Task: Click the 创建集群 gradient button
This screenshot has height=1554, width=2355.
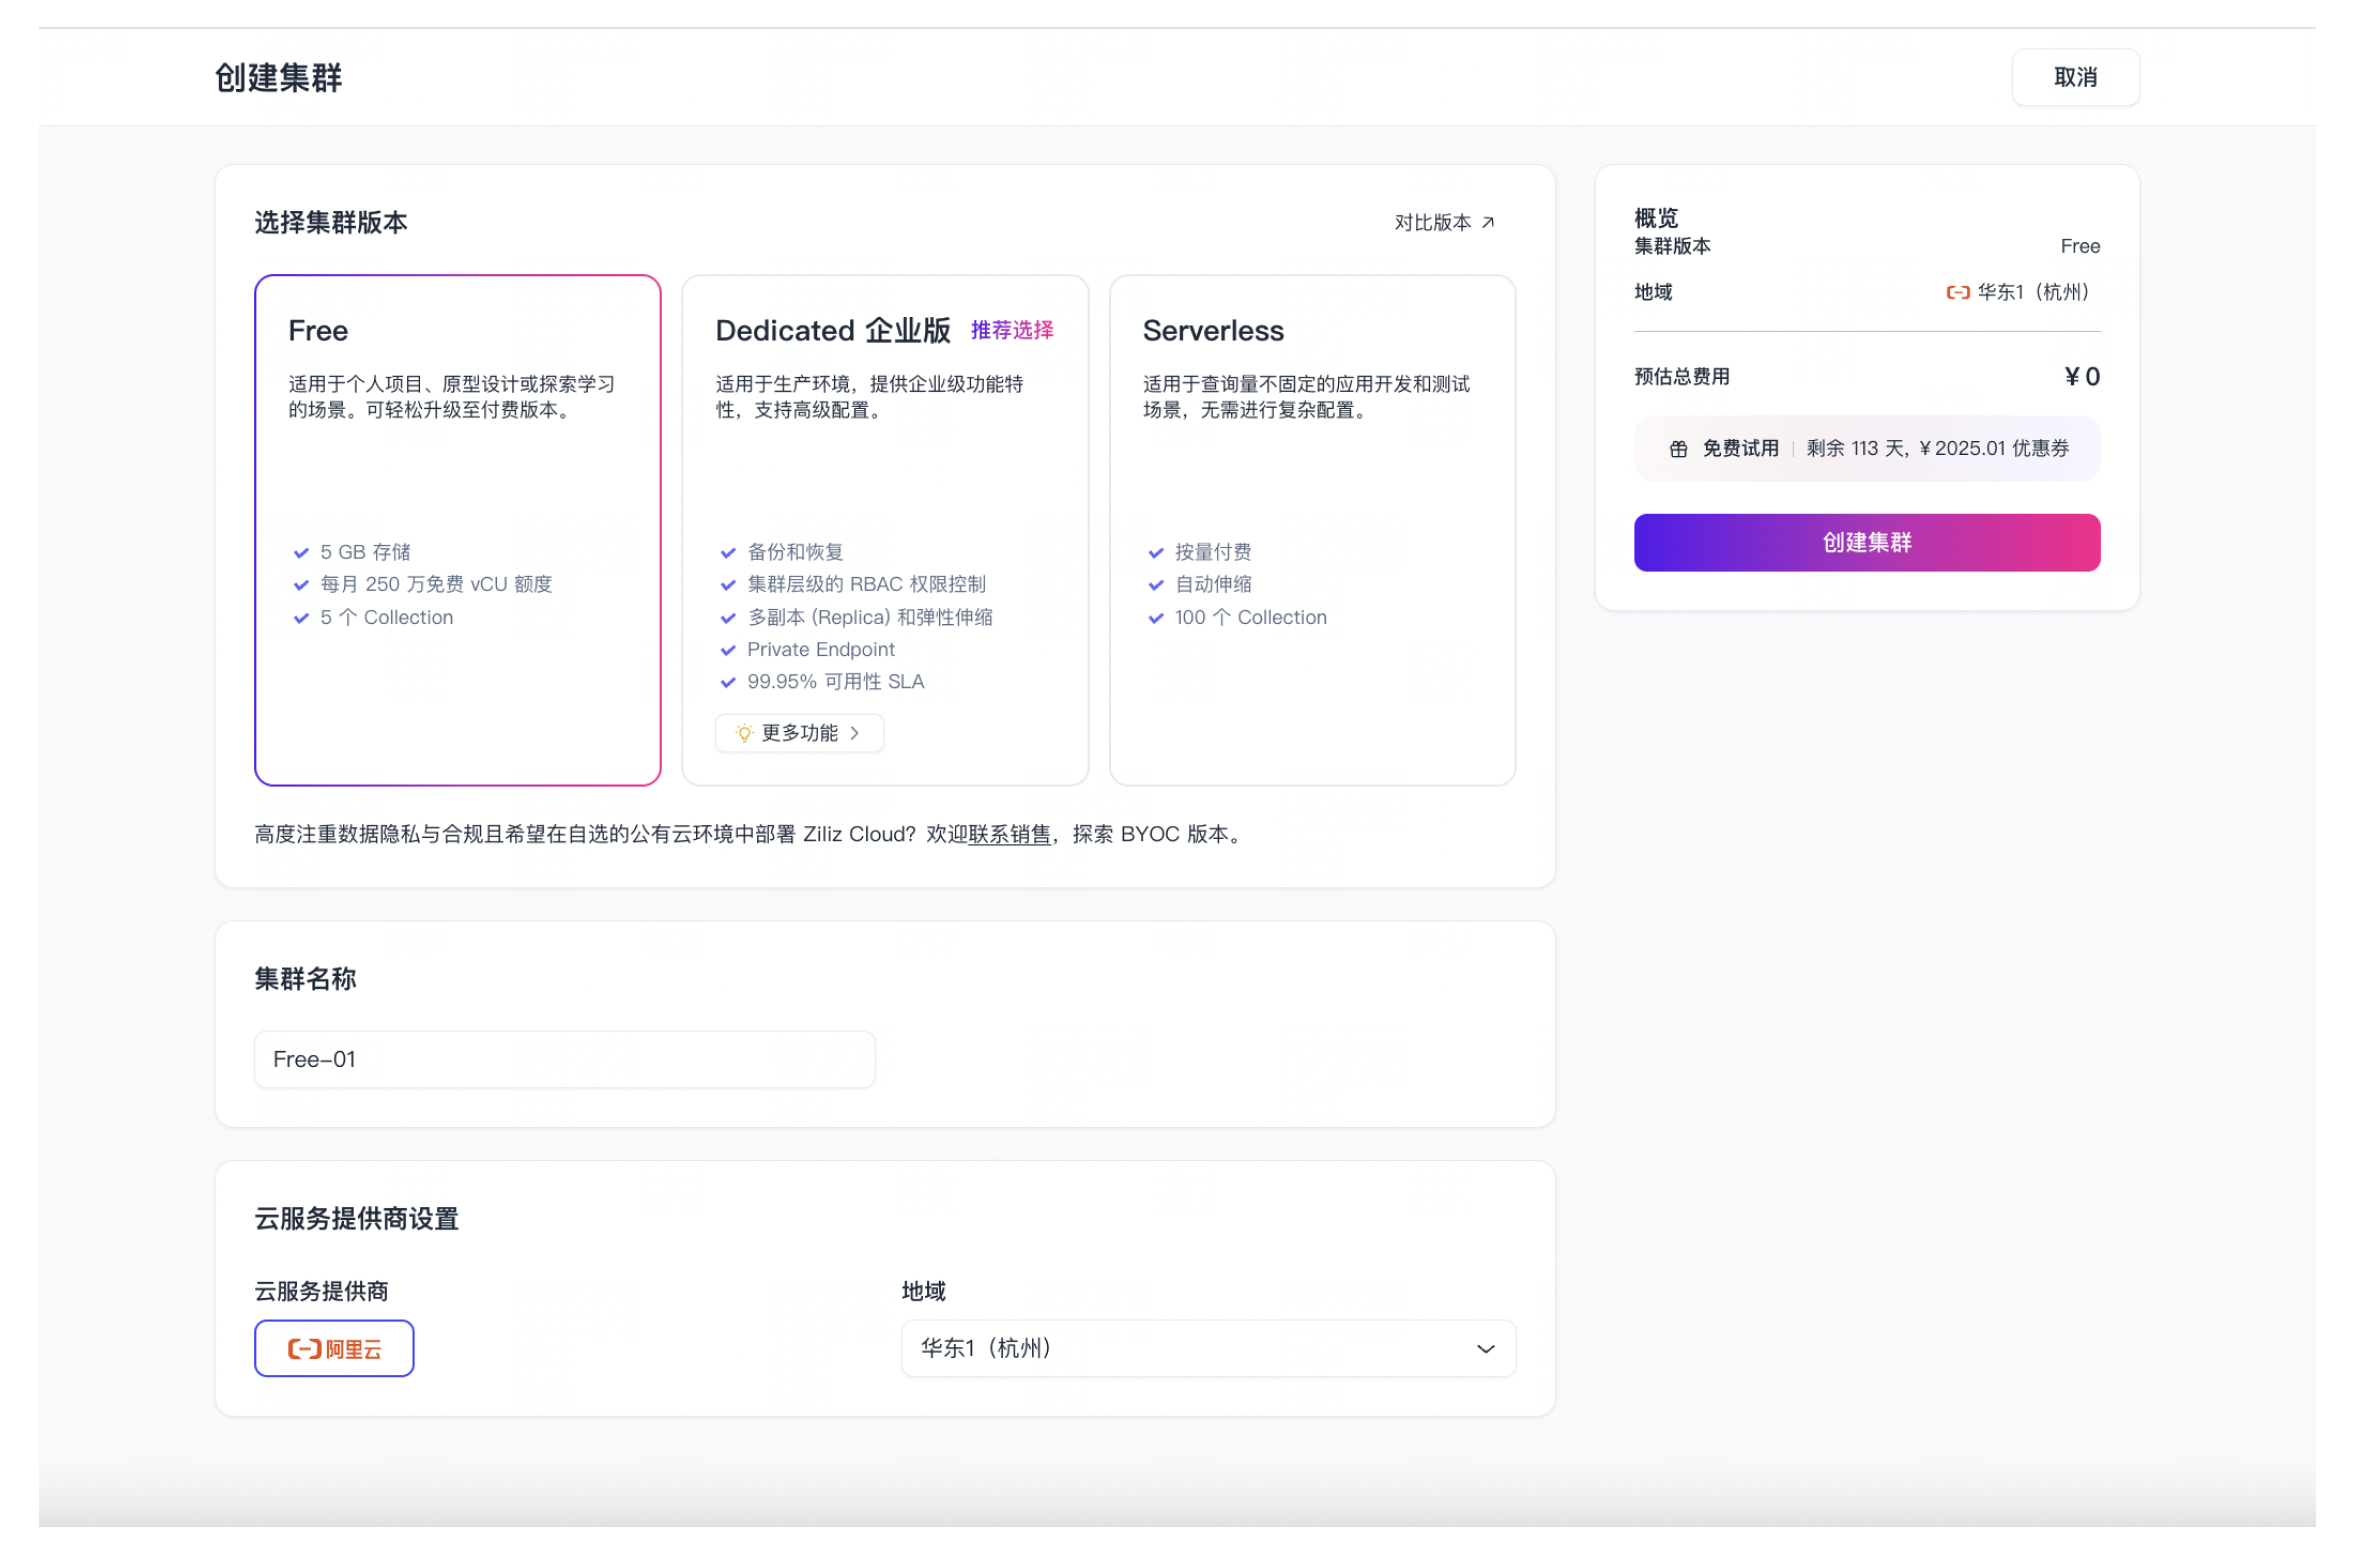Action: click(1866, 542)
